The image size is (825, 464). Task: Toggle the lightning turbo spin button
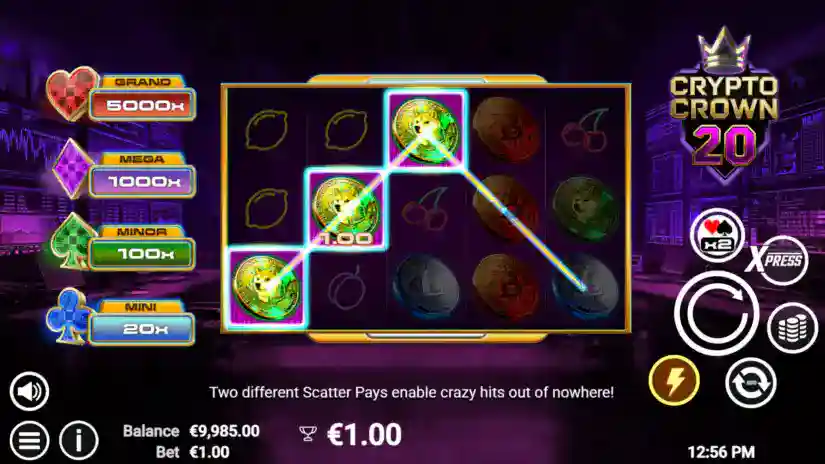click(x=674, y=380)
